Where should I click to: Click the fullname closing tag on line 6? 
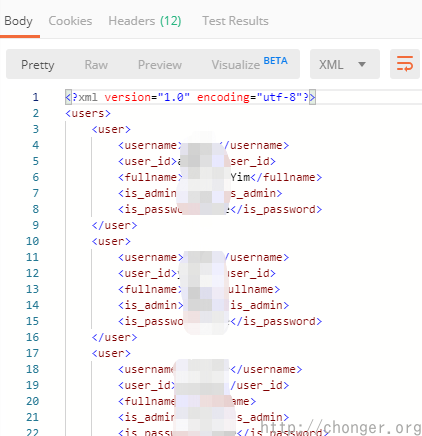(x=286, y=177)
